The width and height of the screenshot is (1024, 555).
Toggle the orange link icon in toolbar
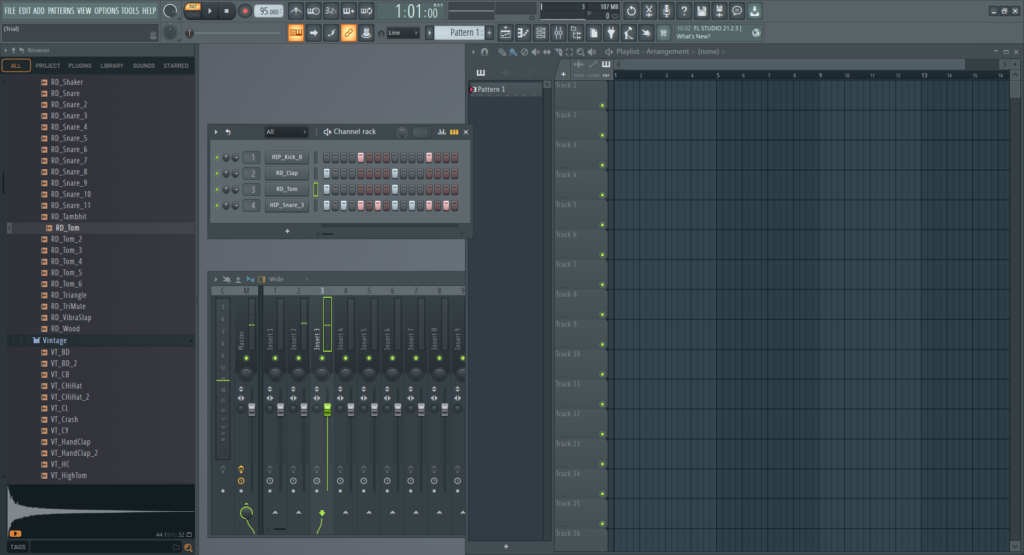pyautogui.click(x=349, y=33)
